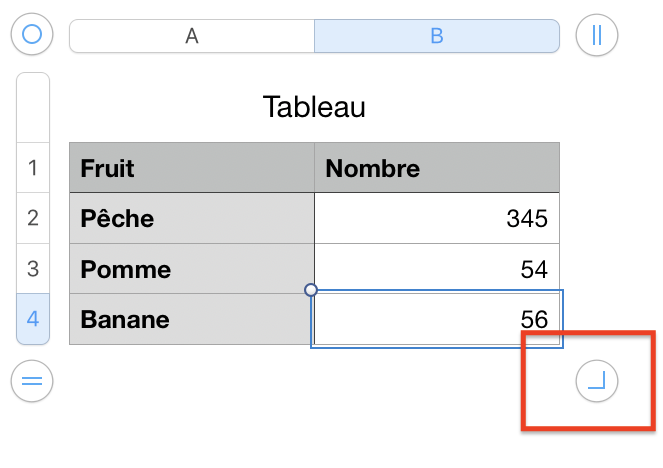Screen dimensions: 663x468
Task: Select column A header
Action: [192, 36]
